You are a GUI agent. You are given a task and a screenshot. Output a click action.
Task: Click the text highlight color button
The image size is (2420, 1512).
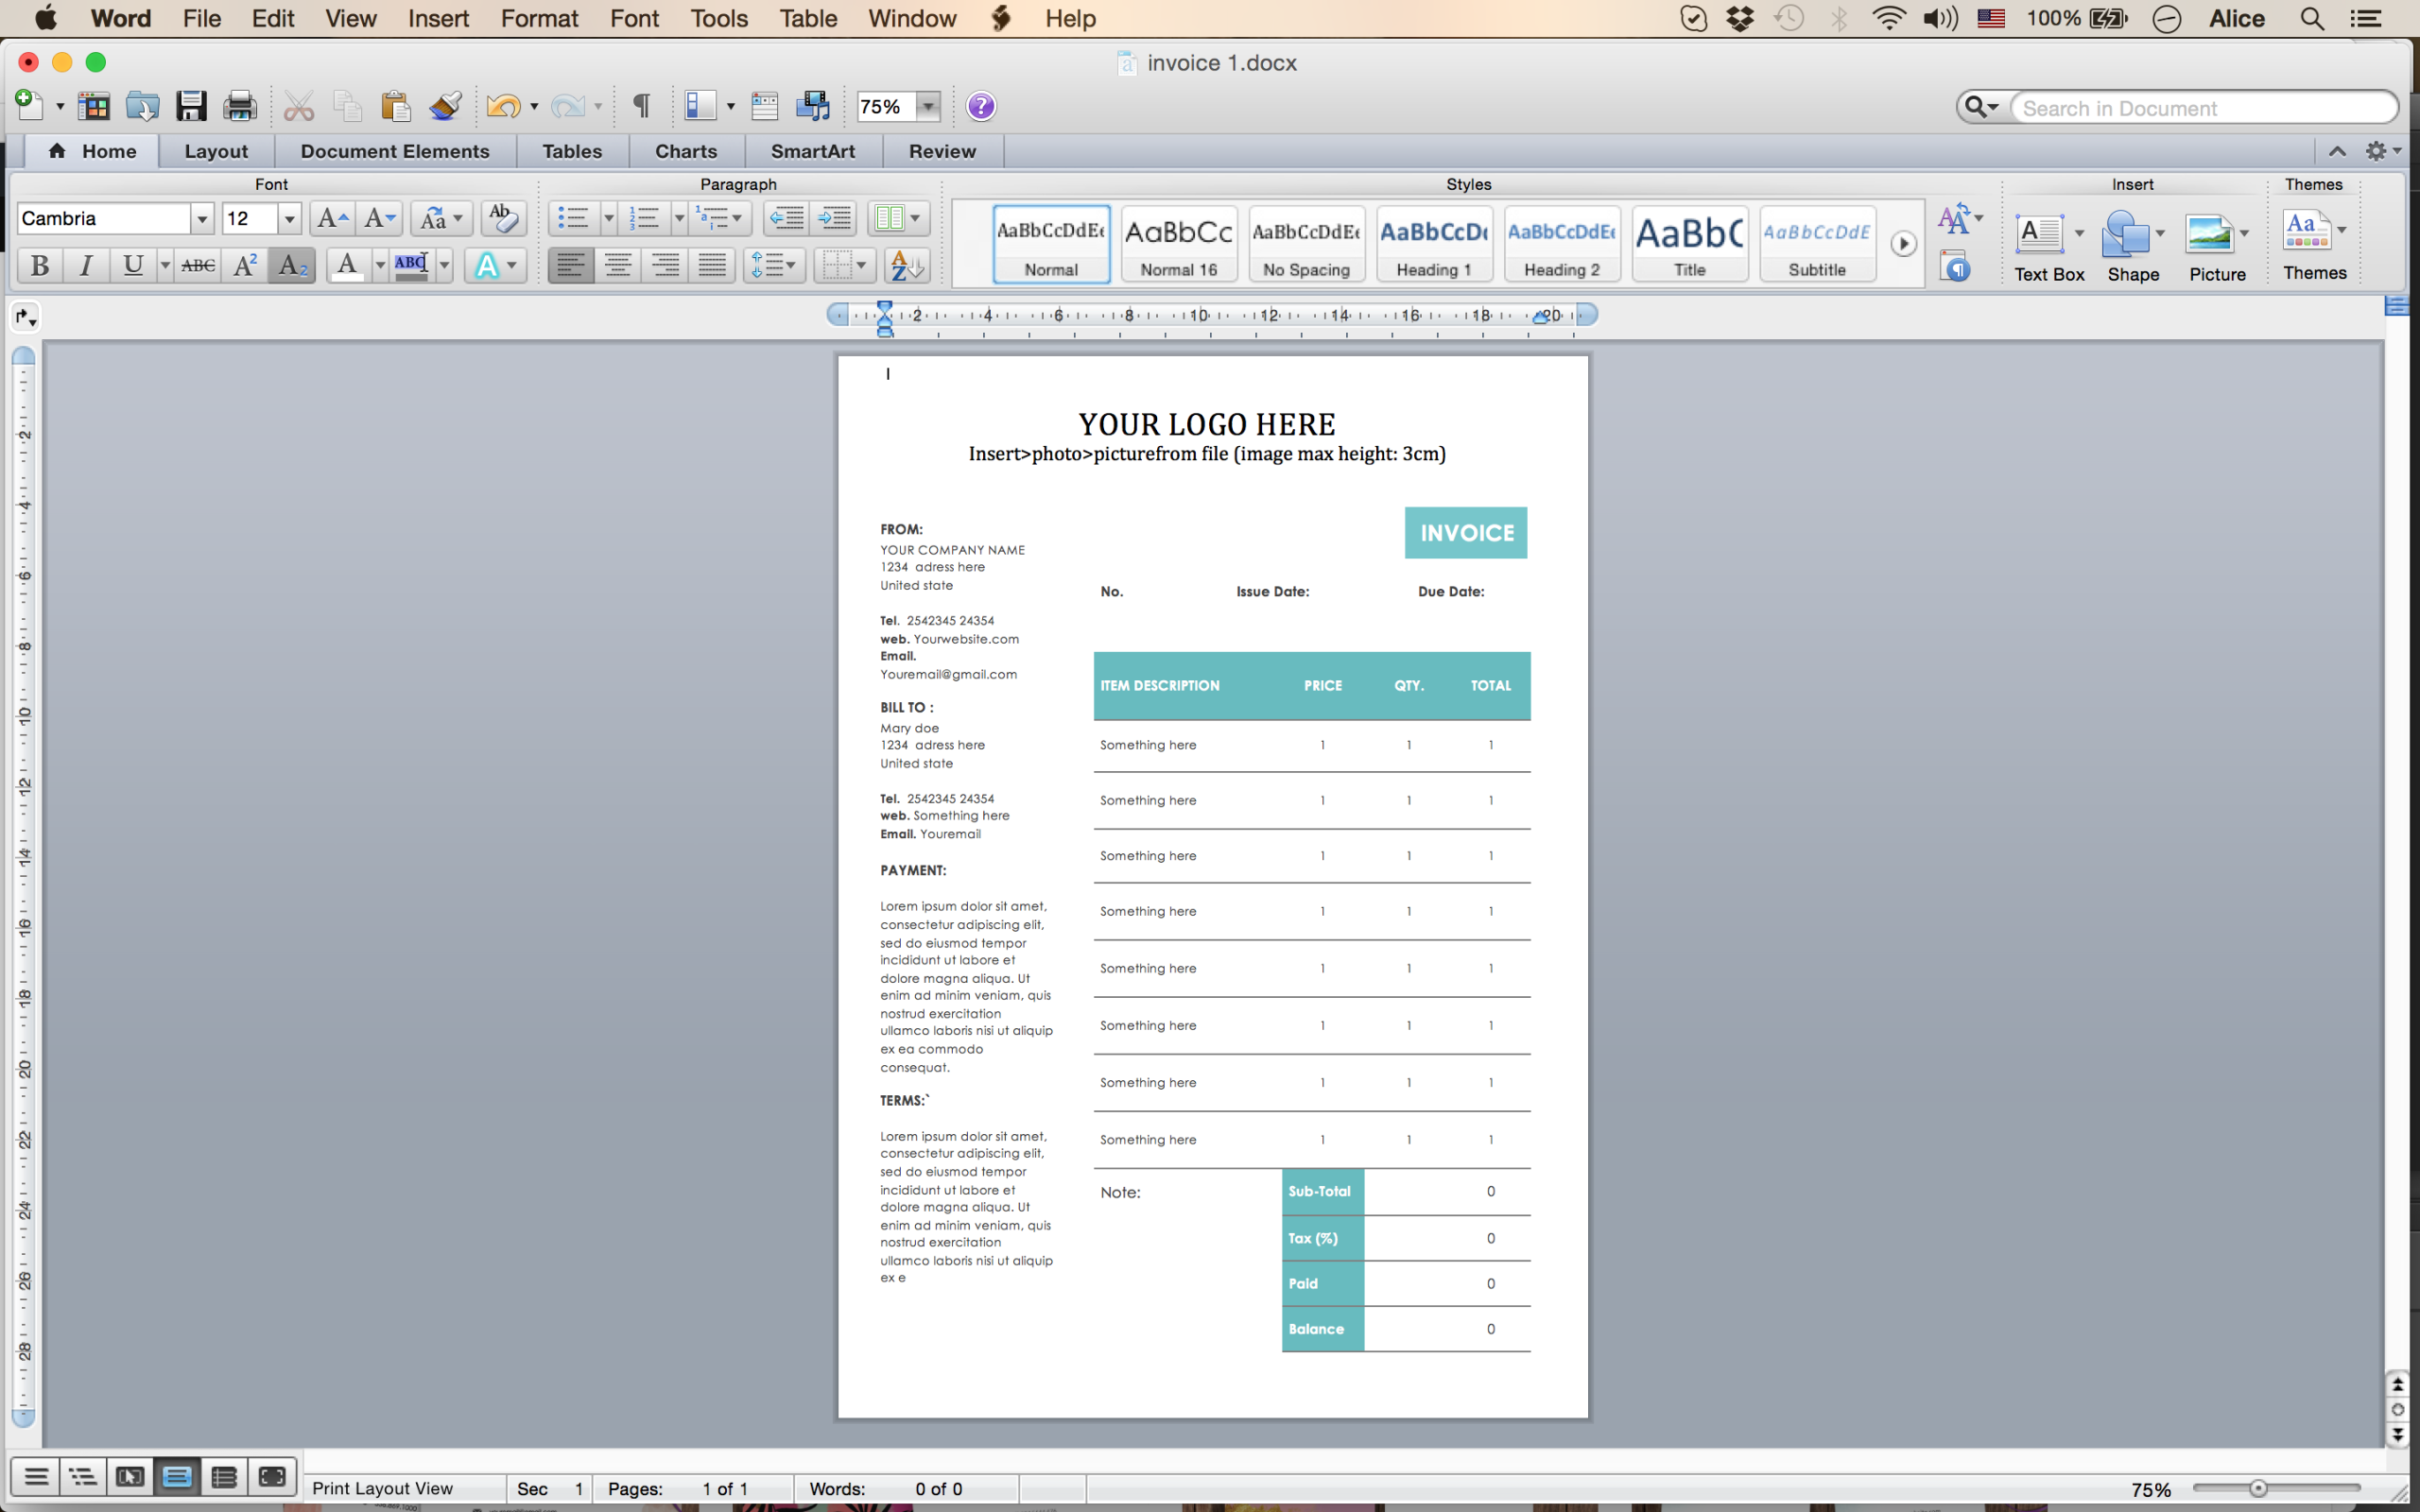tap(412, 265)
